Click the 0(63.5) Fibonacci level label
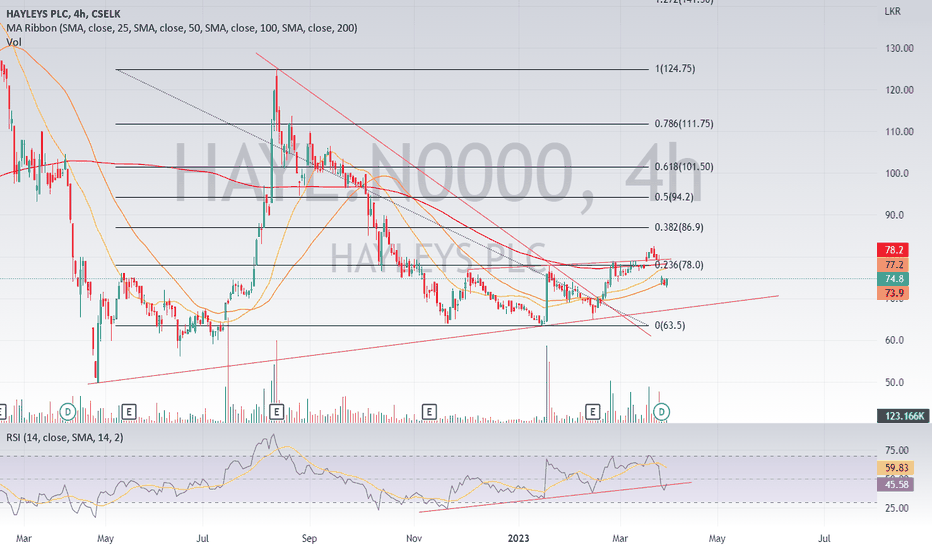Screen dimensions: 932x550 (x=669, y=326)
